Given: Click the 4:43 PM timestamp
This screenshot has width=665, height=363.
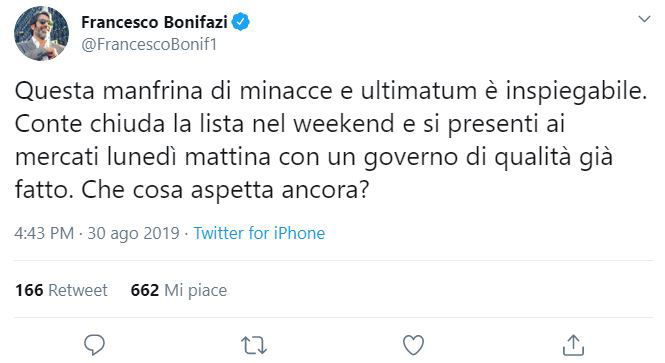Looking at the screenshot, I should click(x=44, y=233).
